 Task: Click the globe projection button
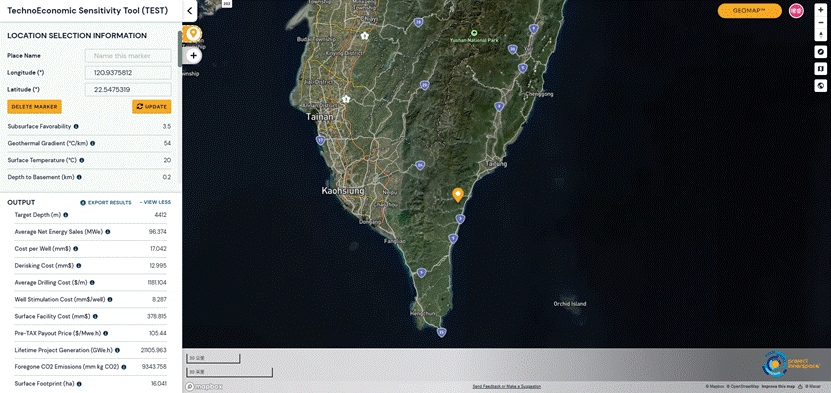click(x=820, y=86)
